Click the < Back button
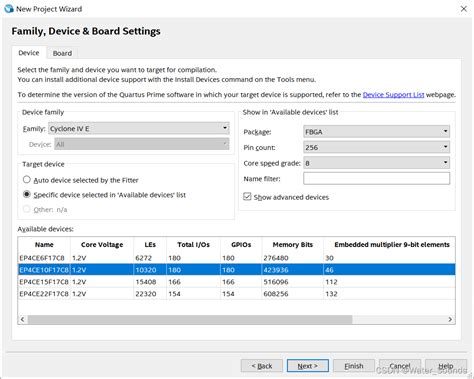The image size is (474, 379). click(x=262, y=366)
